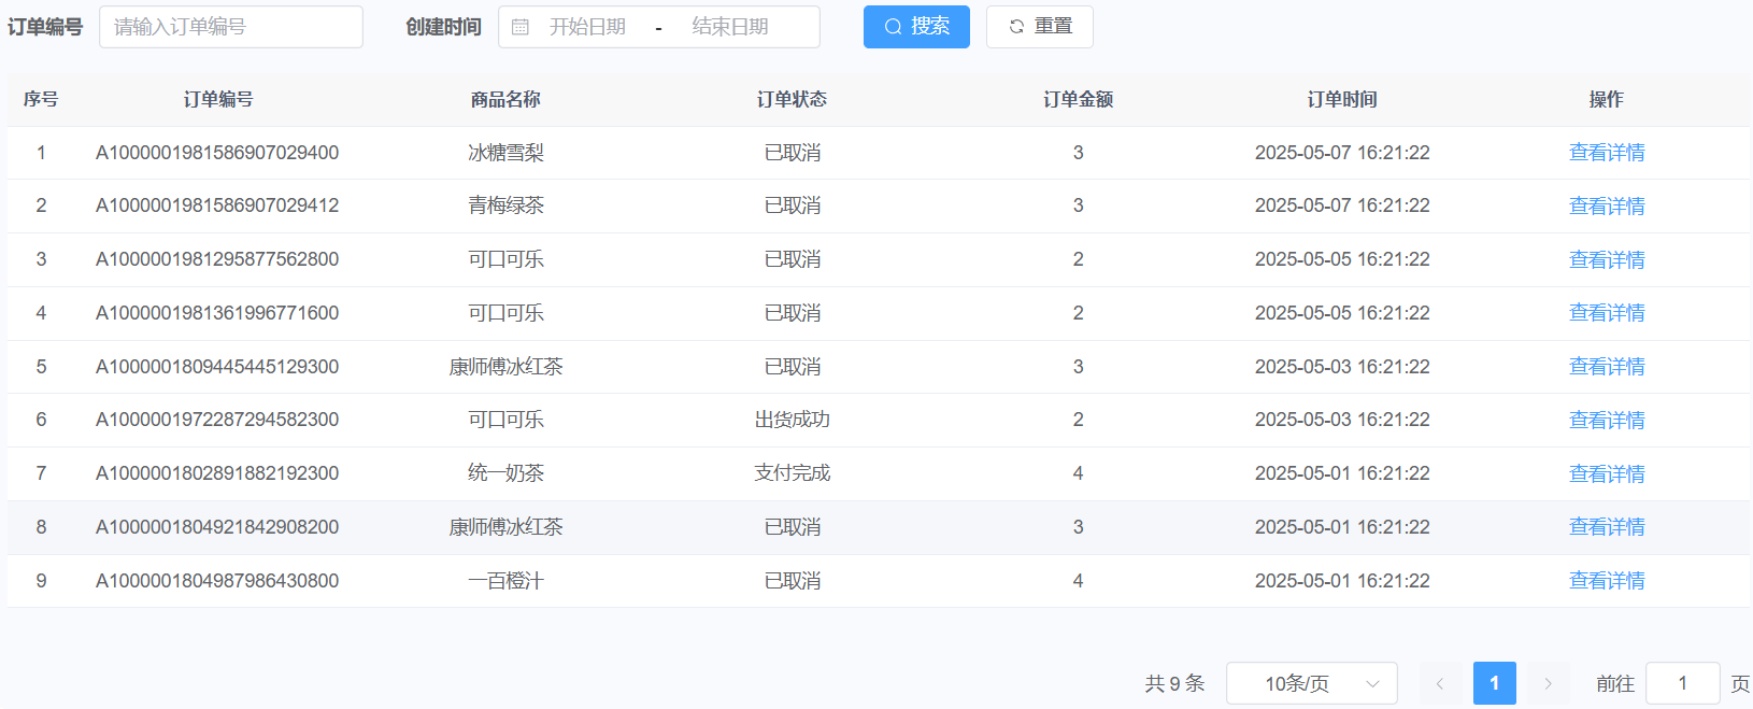Screen dimensions: 1753x709
Task: Focus the order number (订单编号) input field
Action: pos(231,27)
